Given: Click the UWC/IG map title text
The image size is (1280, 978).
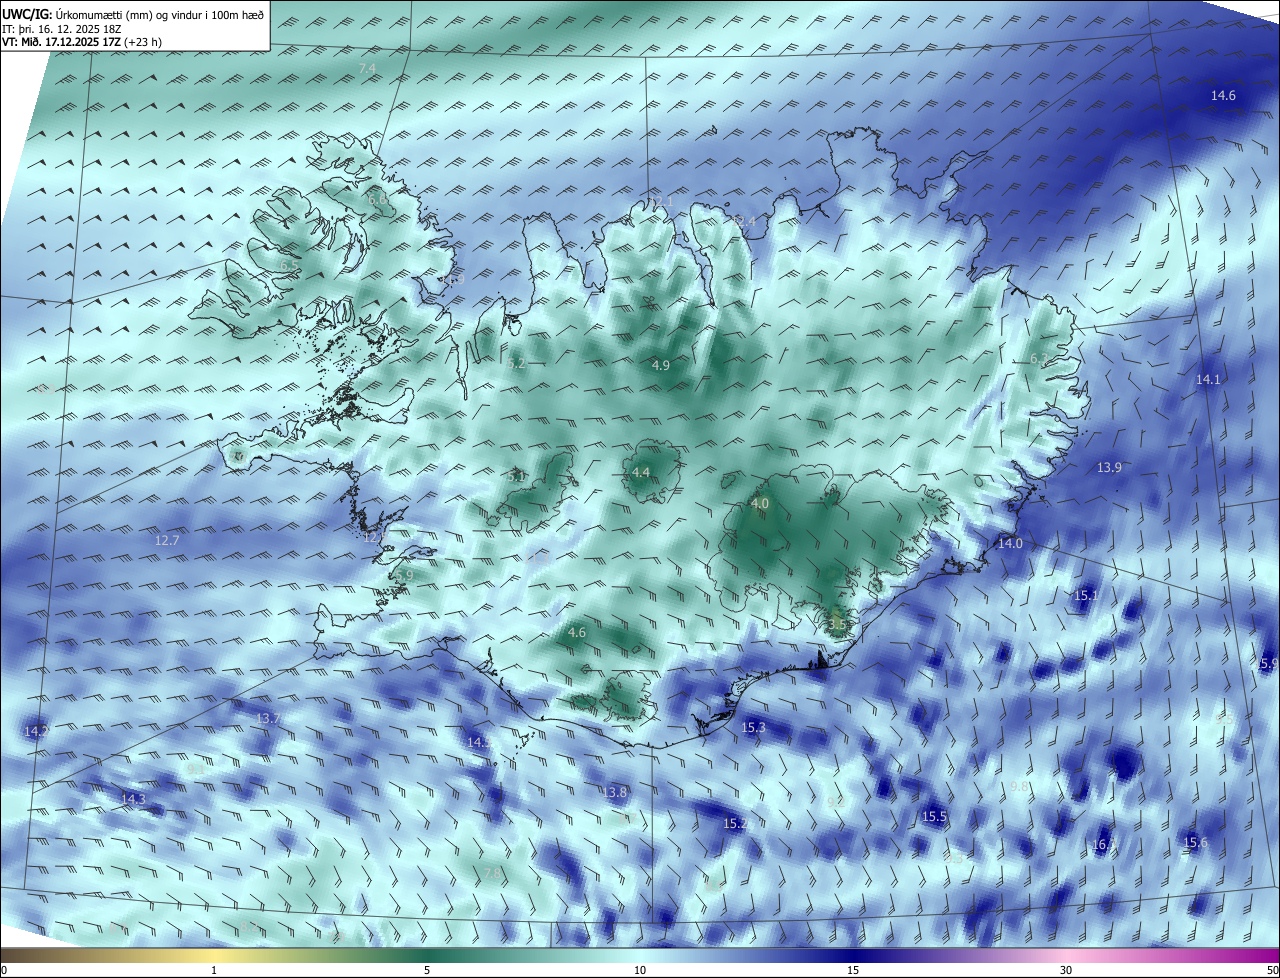Looking at the screenshot, I should (x=133, y=13).
